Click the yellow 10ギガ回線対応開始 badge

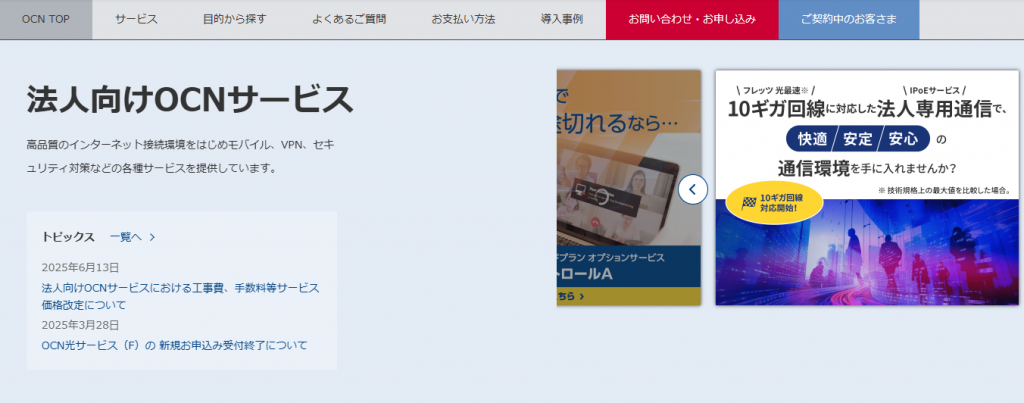click(x=774, y=203)
